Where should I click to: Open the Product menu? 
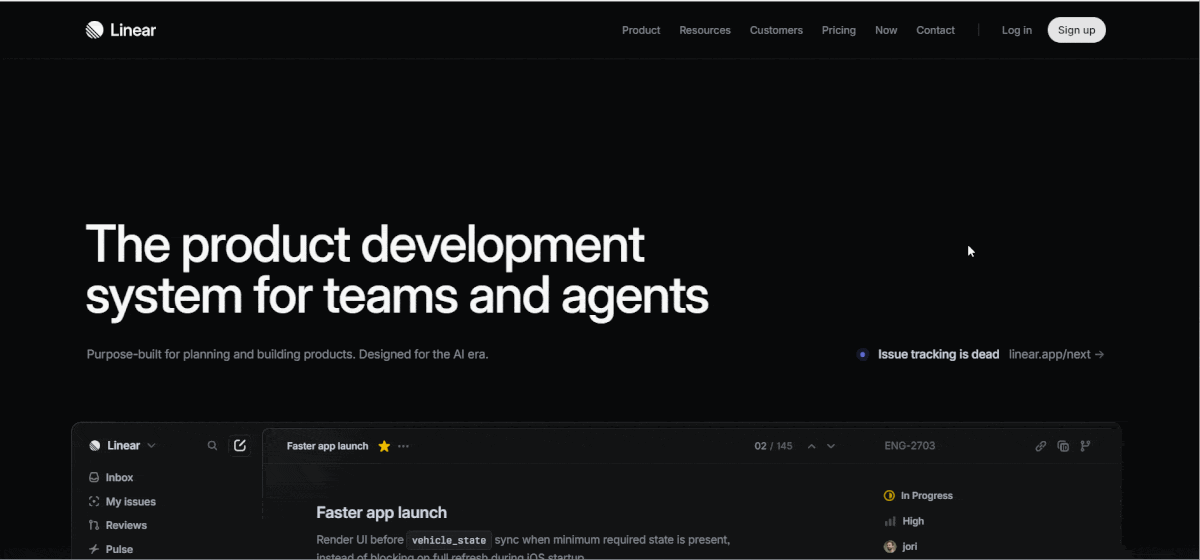(641, 30)
